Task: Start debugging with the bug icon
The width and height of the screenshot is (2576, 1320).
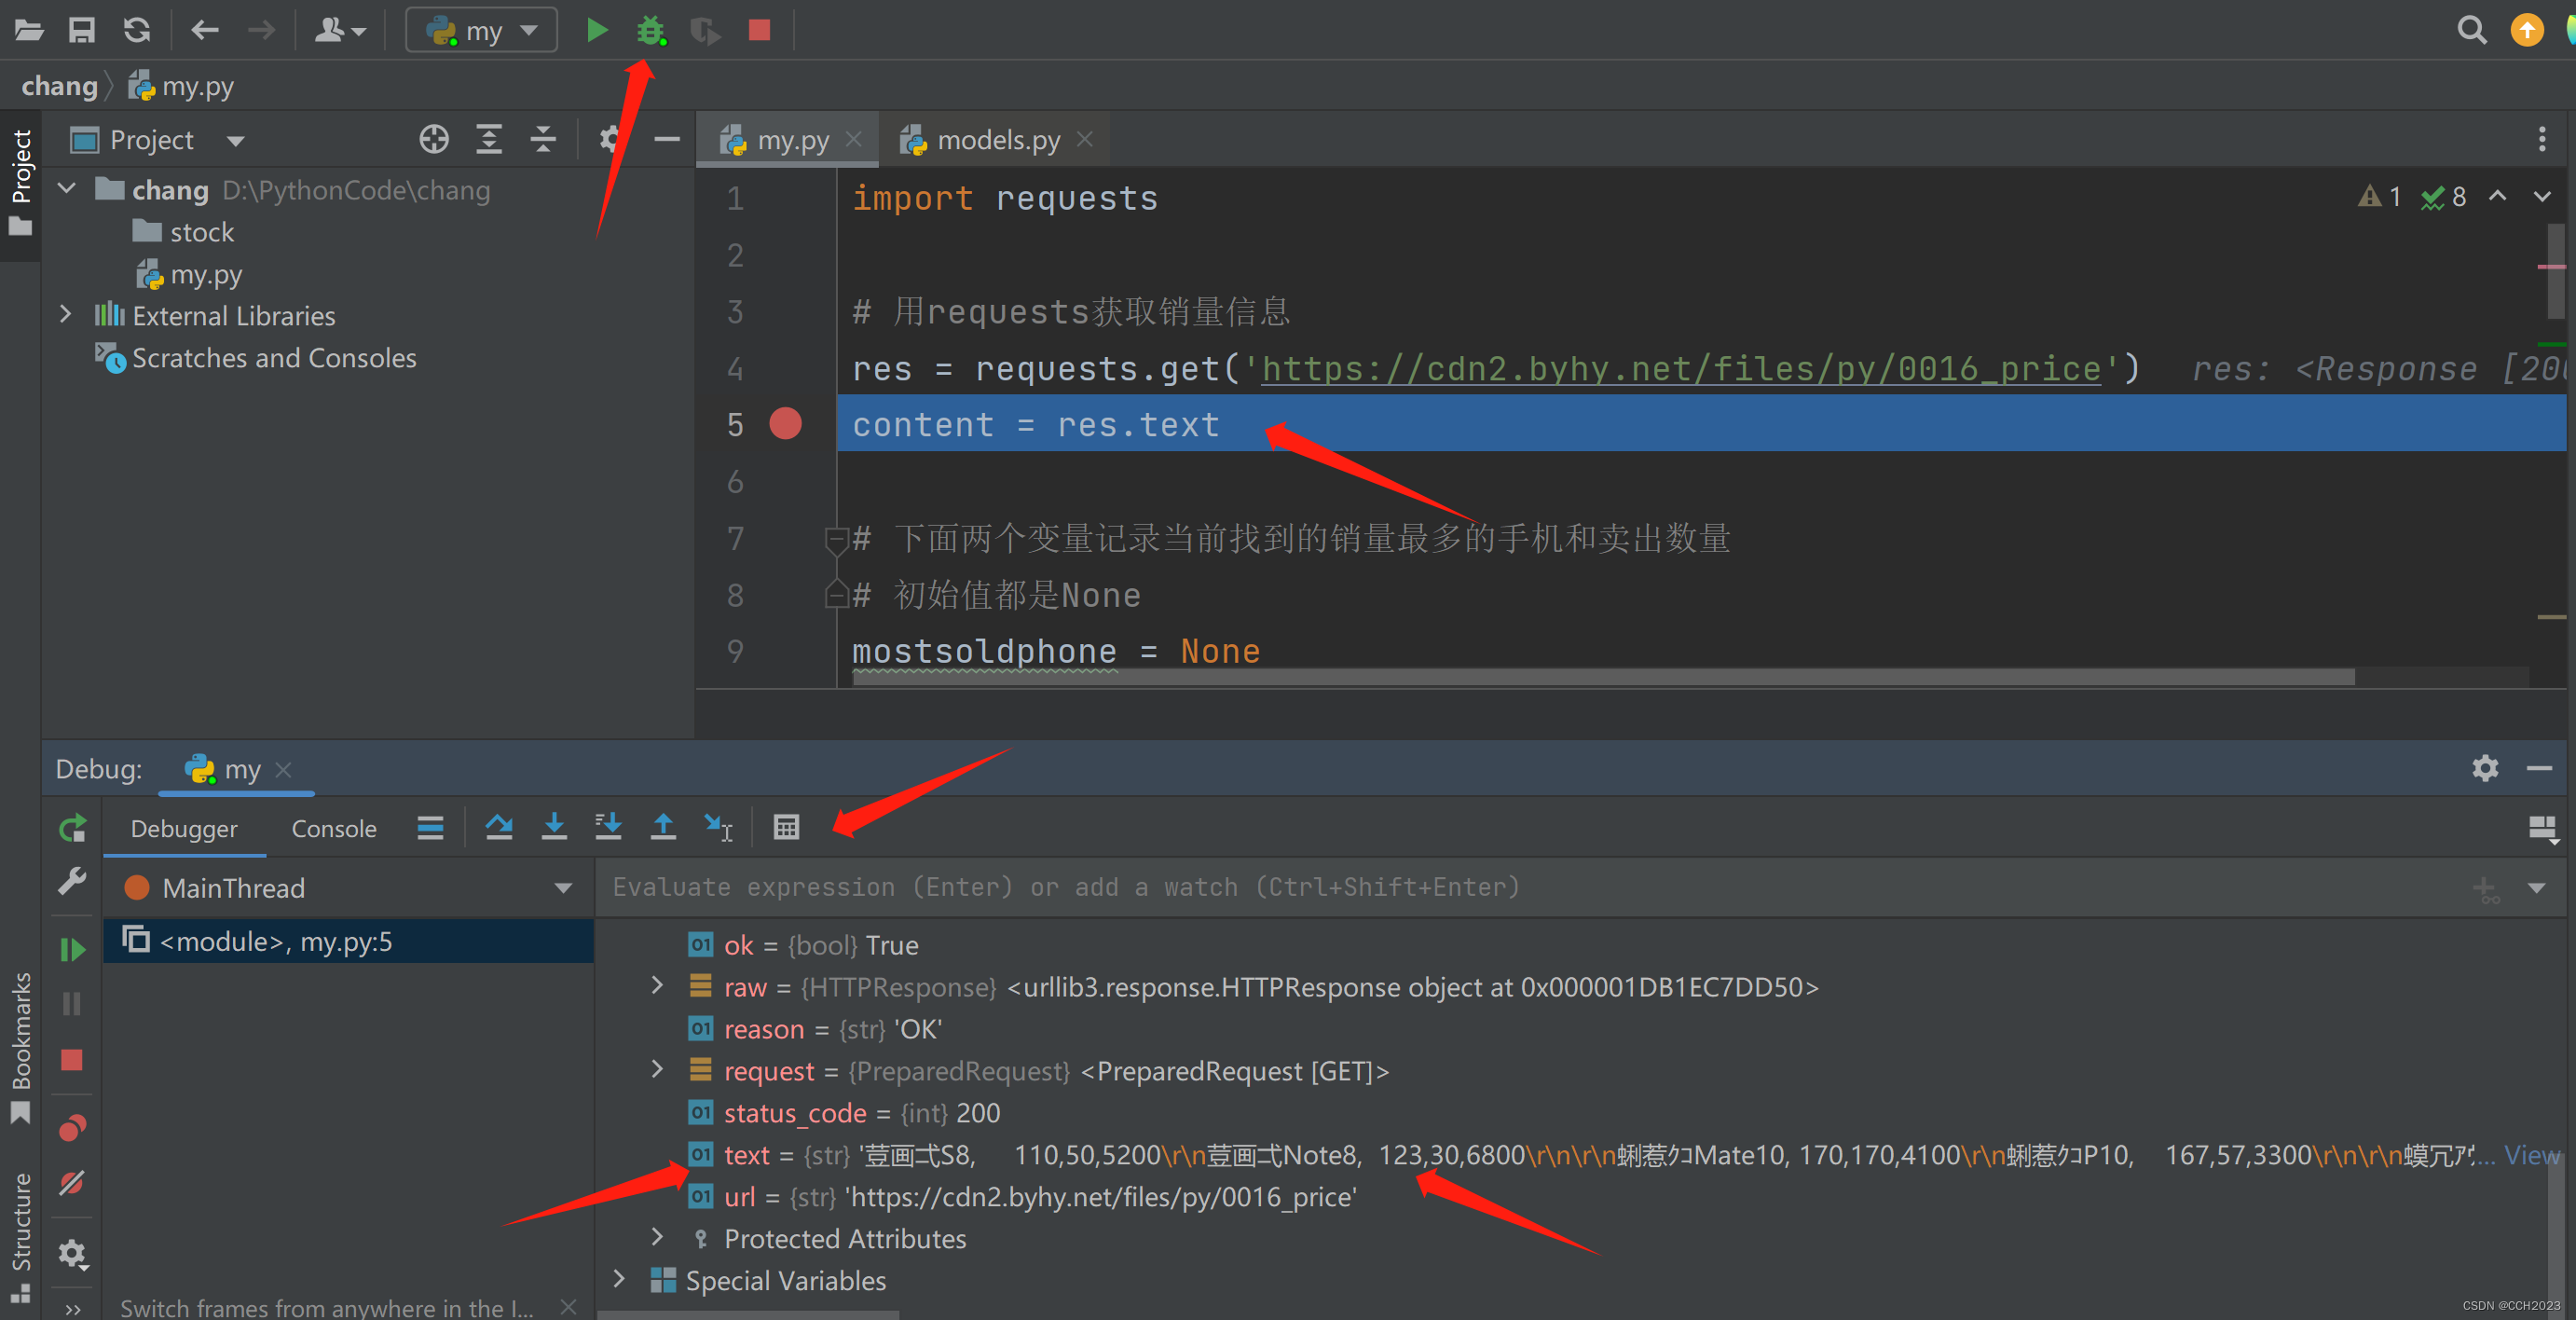Action: (651, 30)
